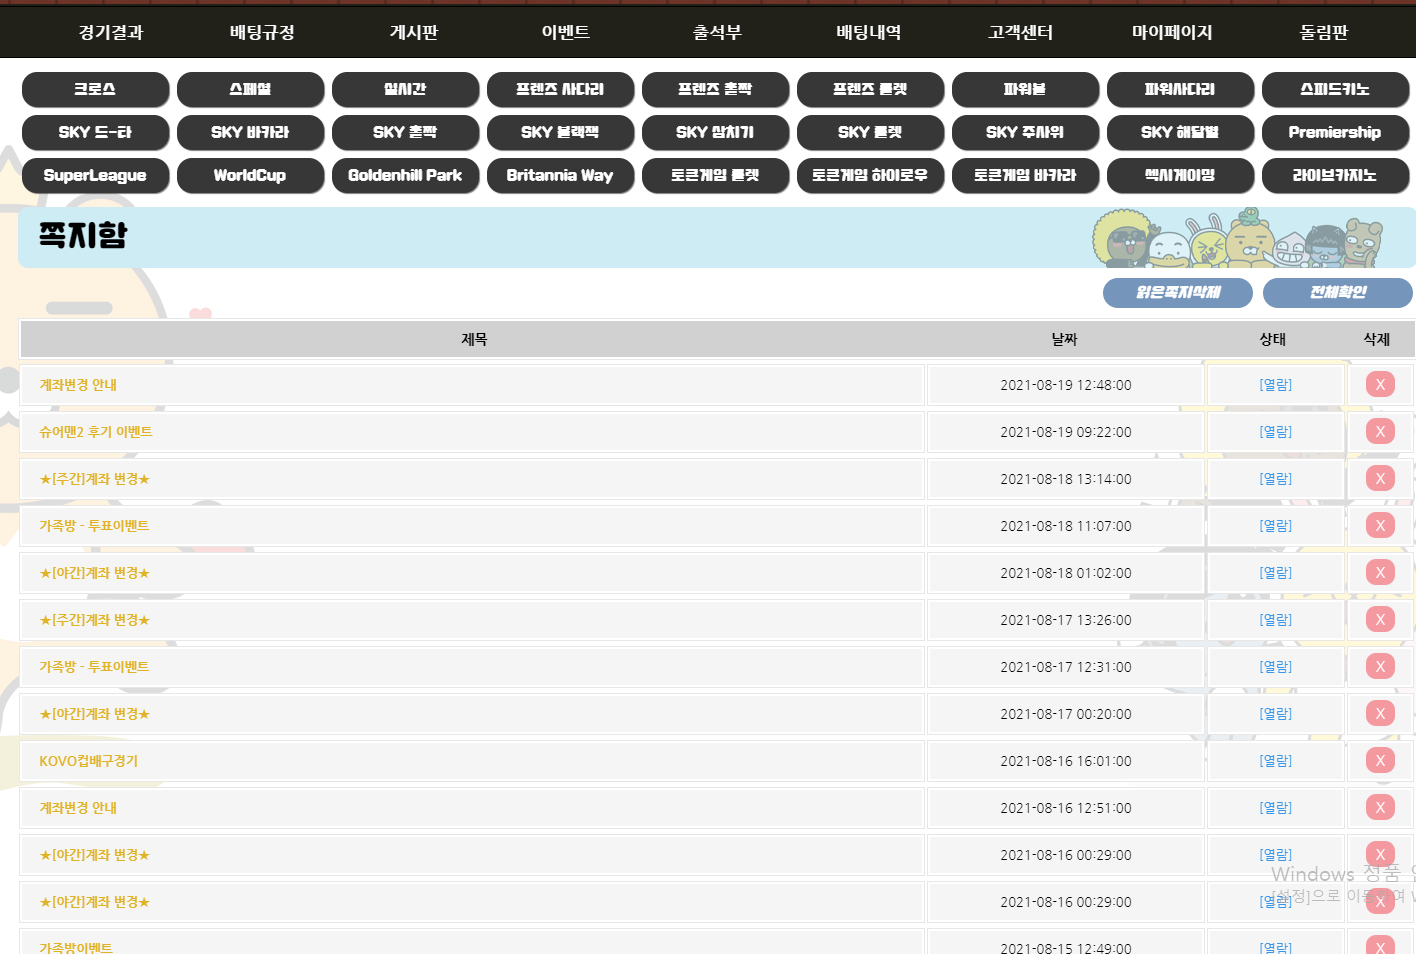The image size is (1416, 954).
Task: Choose the 라이브카지노 game button
Action: click(x=1335, y=175)
